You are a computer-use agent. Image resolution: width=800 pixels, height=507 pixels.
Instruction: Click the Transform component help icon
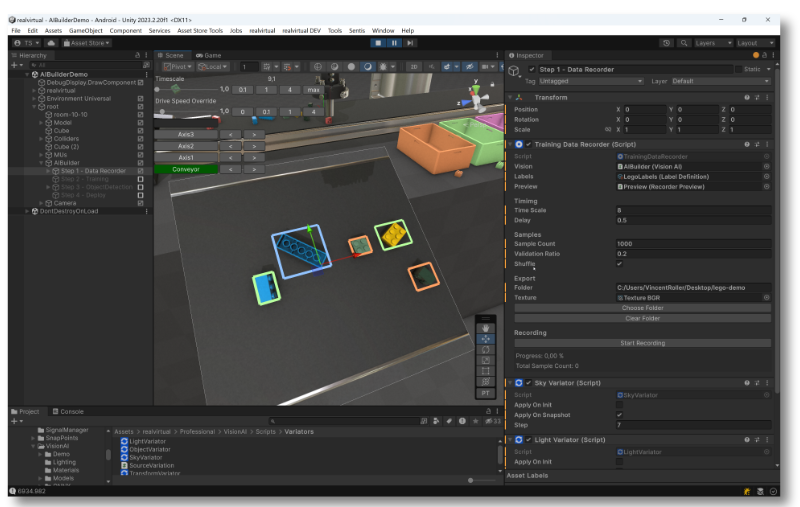(746, 97)
